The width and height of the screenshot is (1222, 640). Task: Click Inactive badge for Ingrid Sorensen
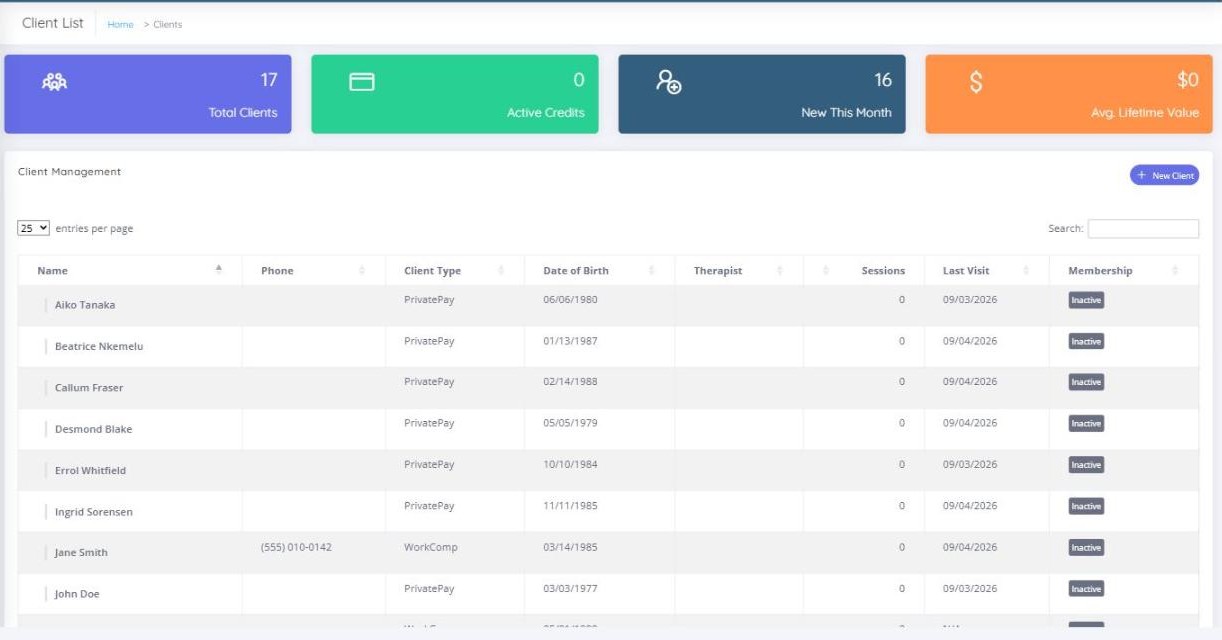tap(1086, 506)
